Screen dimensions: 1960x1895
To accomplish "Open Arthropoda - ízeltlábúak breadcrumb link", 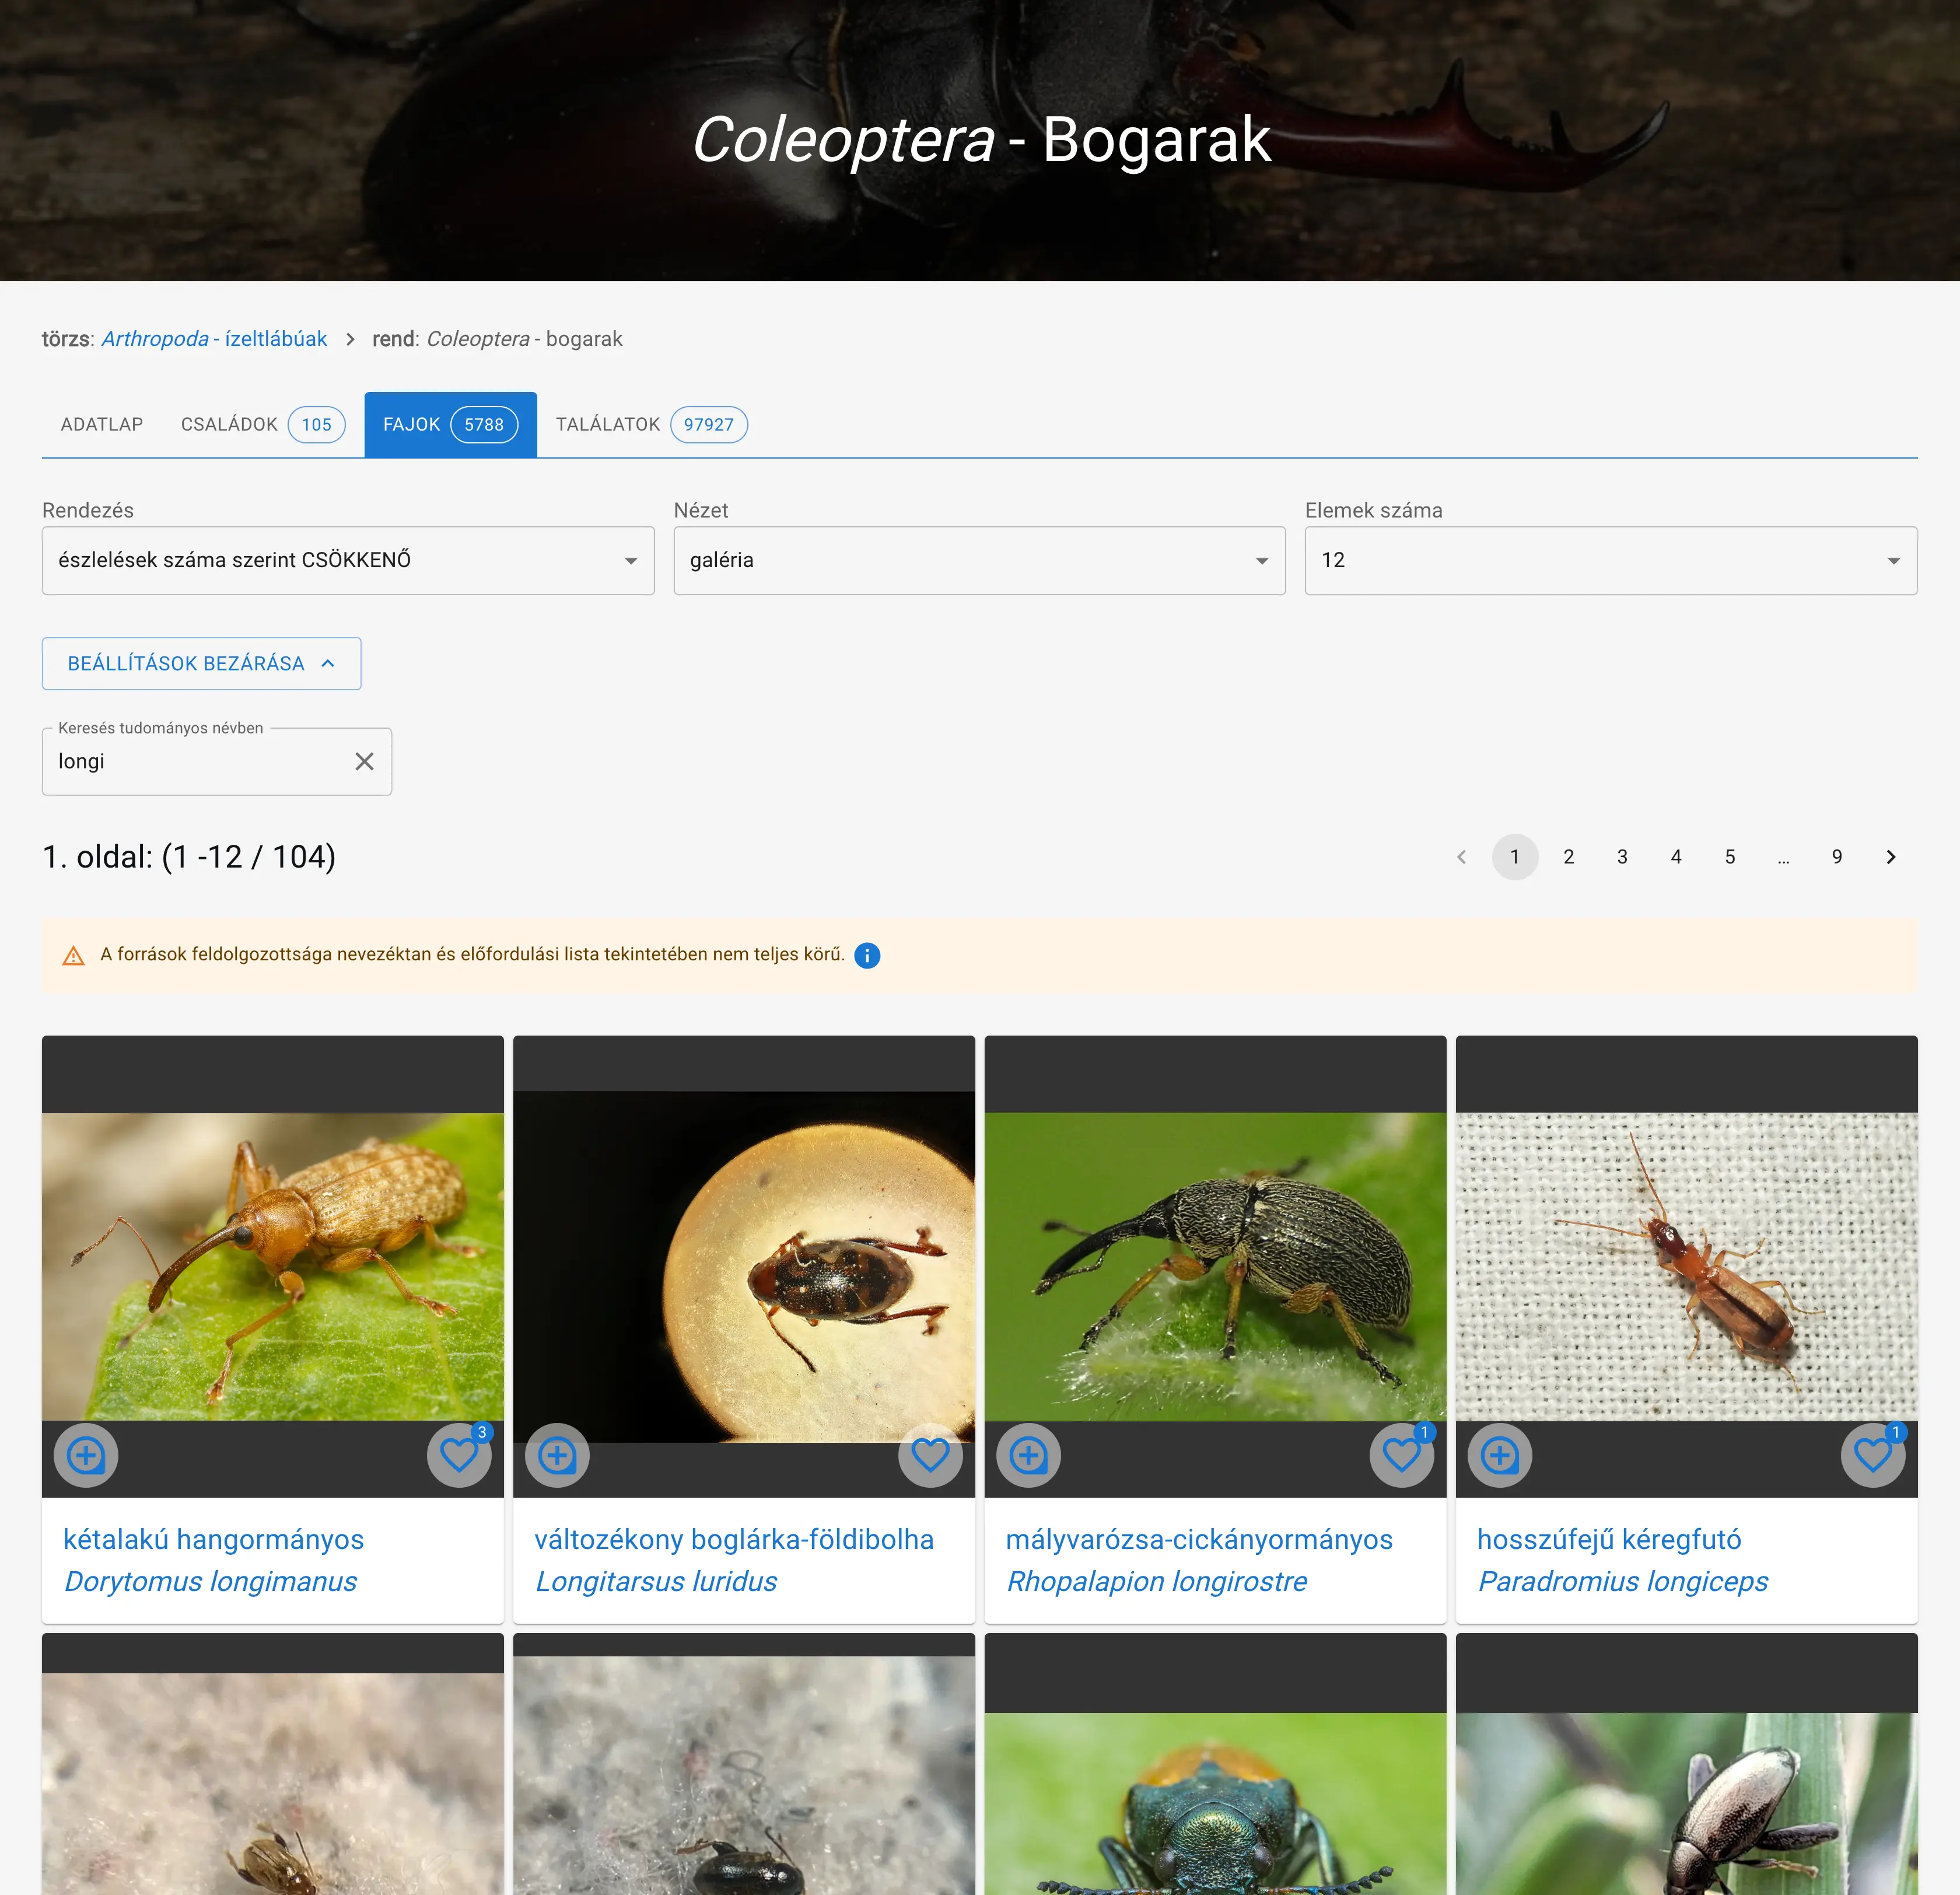I will (x=214, y=339).
